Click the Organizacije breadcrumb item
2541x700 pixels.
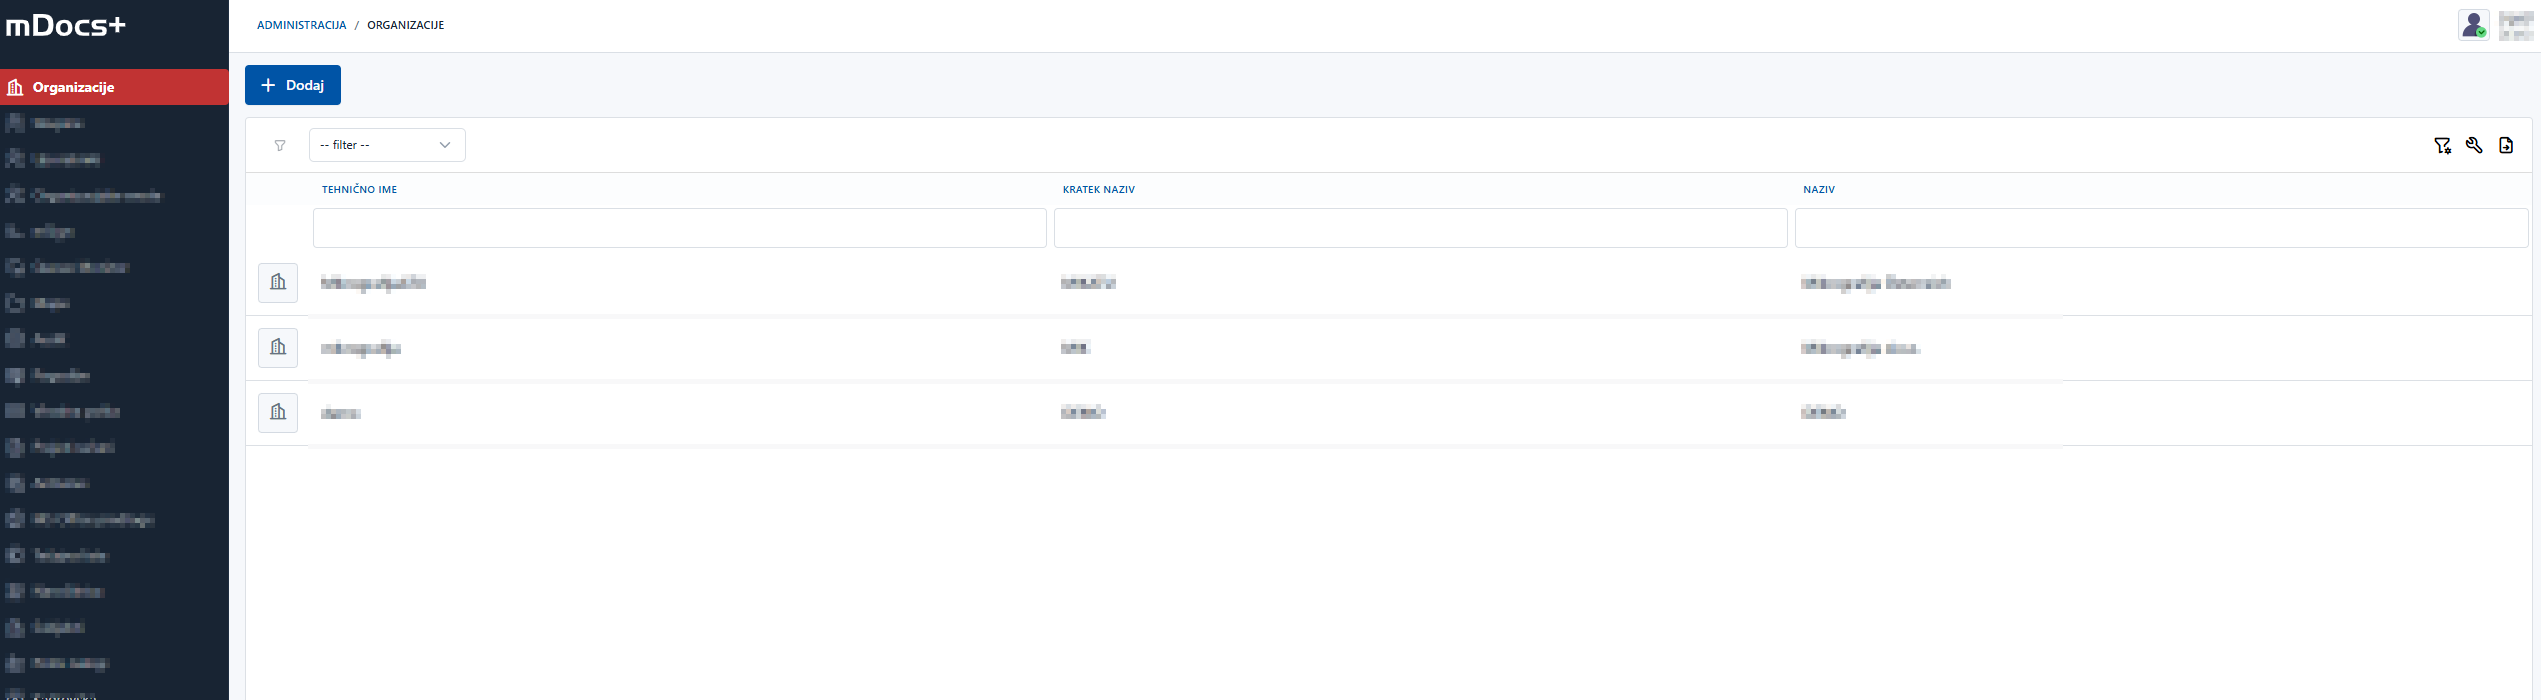point(405,25)
